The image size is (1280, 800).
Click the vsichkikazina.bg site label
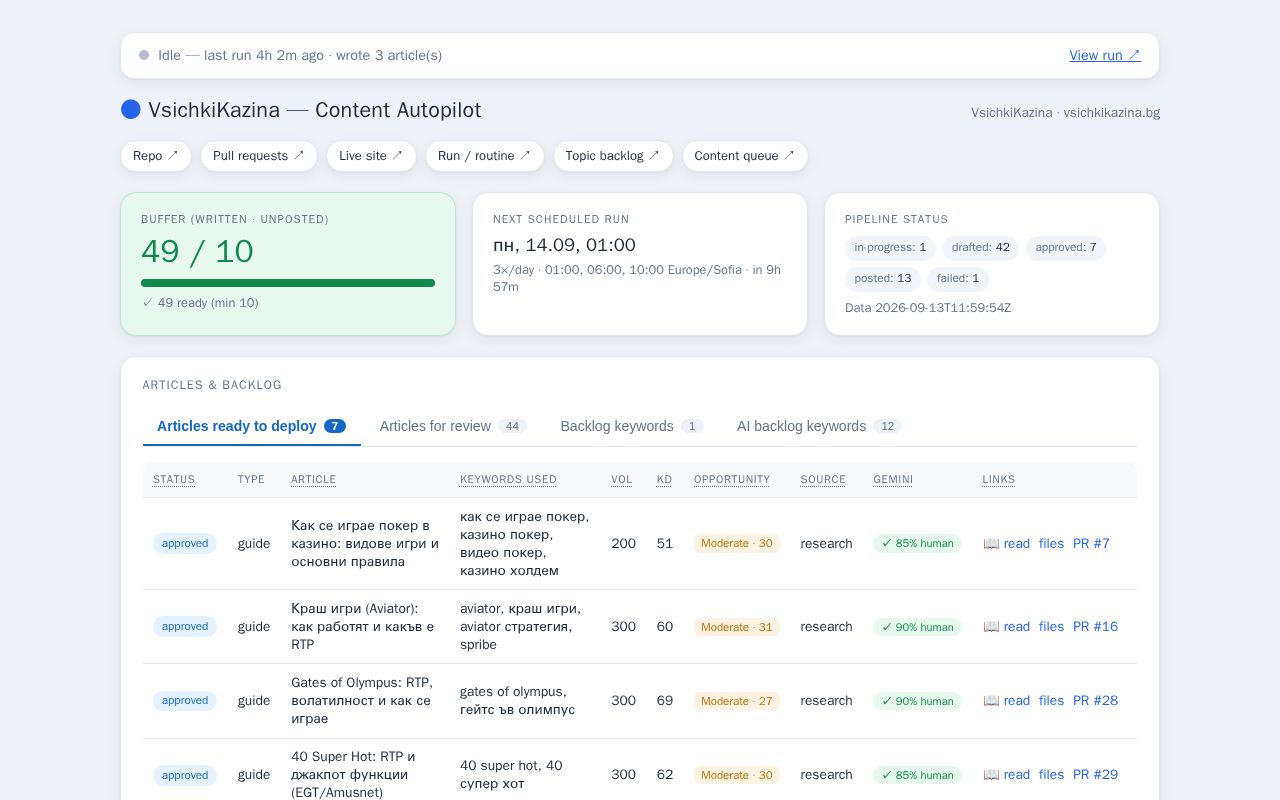click(x=1112, y=113)
